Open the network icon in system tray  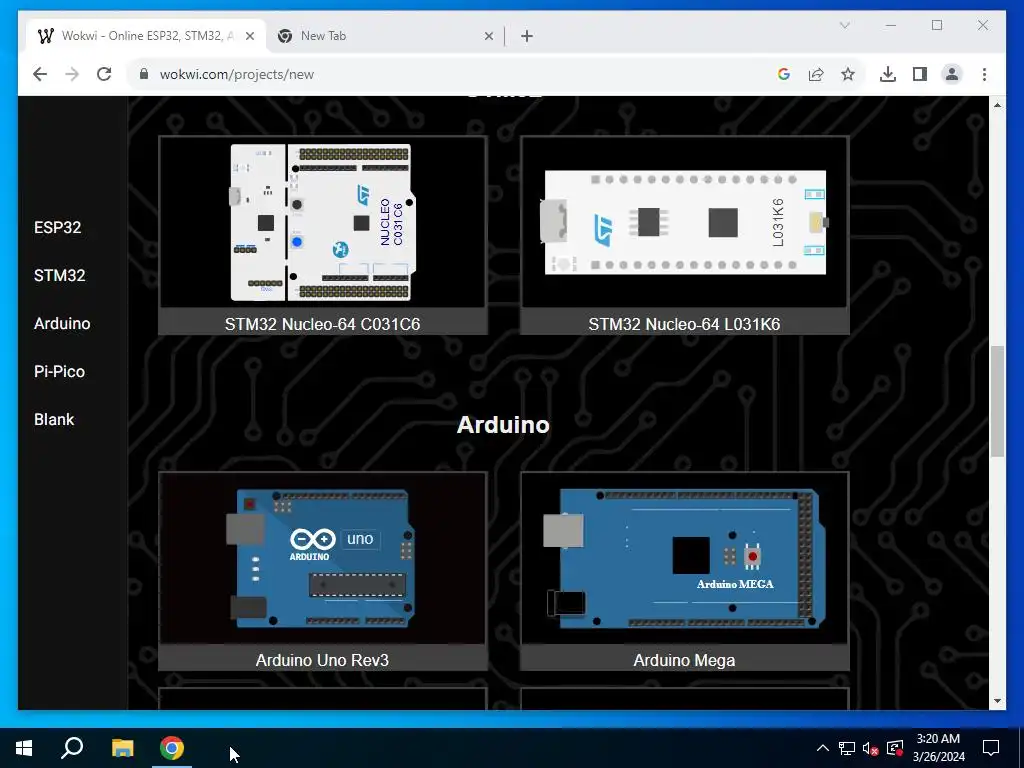pyautogui.click(x=847, y=748)
